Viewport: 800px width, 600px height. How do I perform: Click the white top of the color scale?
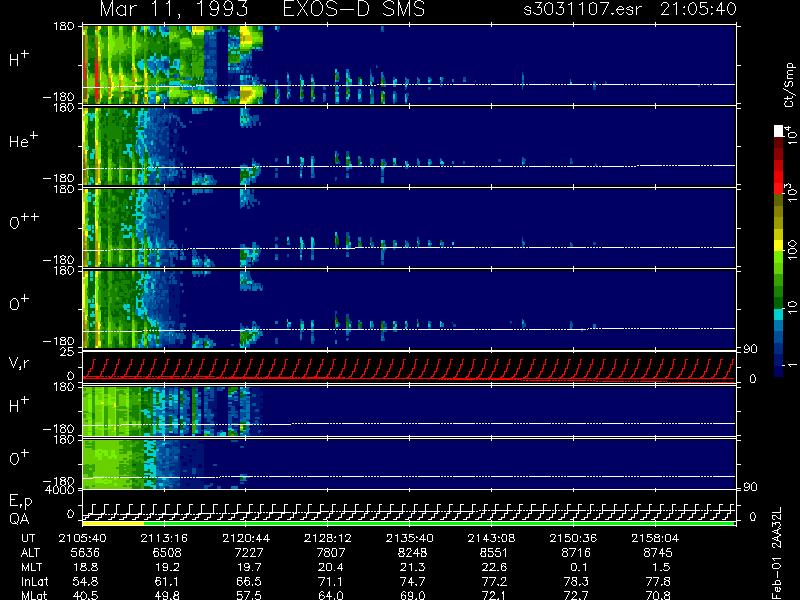(779, 131)
